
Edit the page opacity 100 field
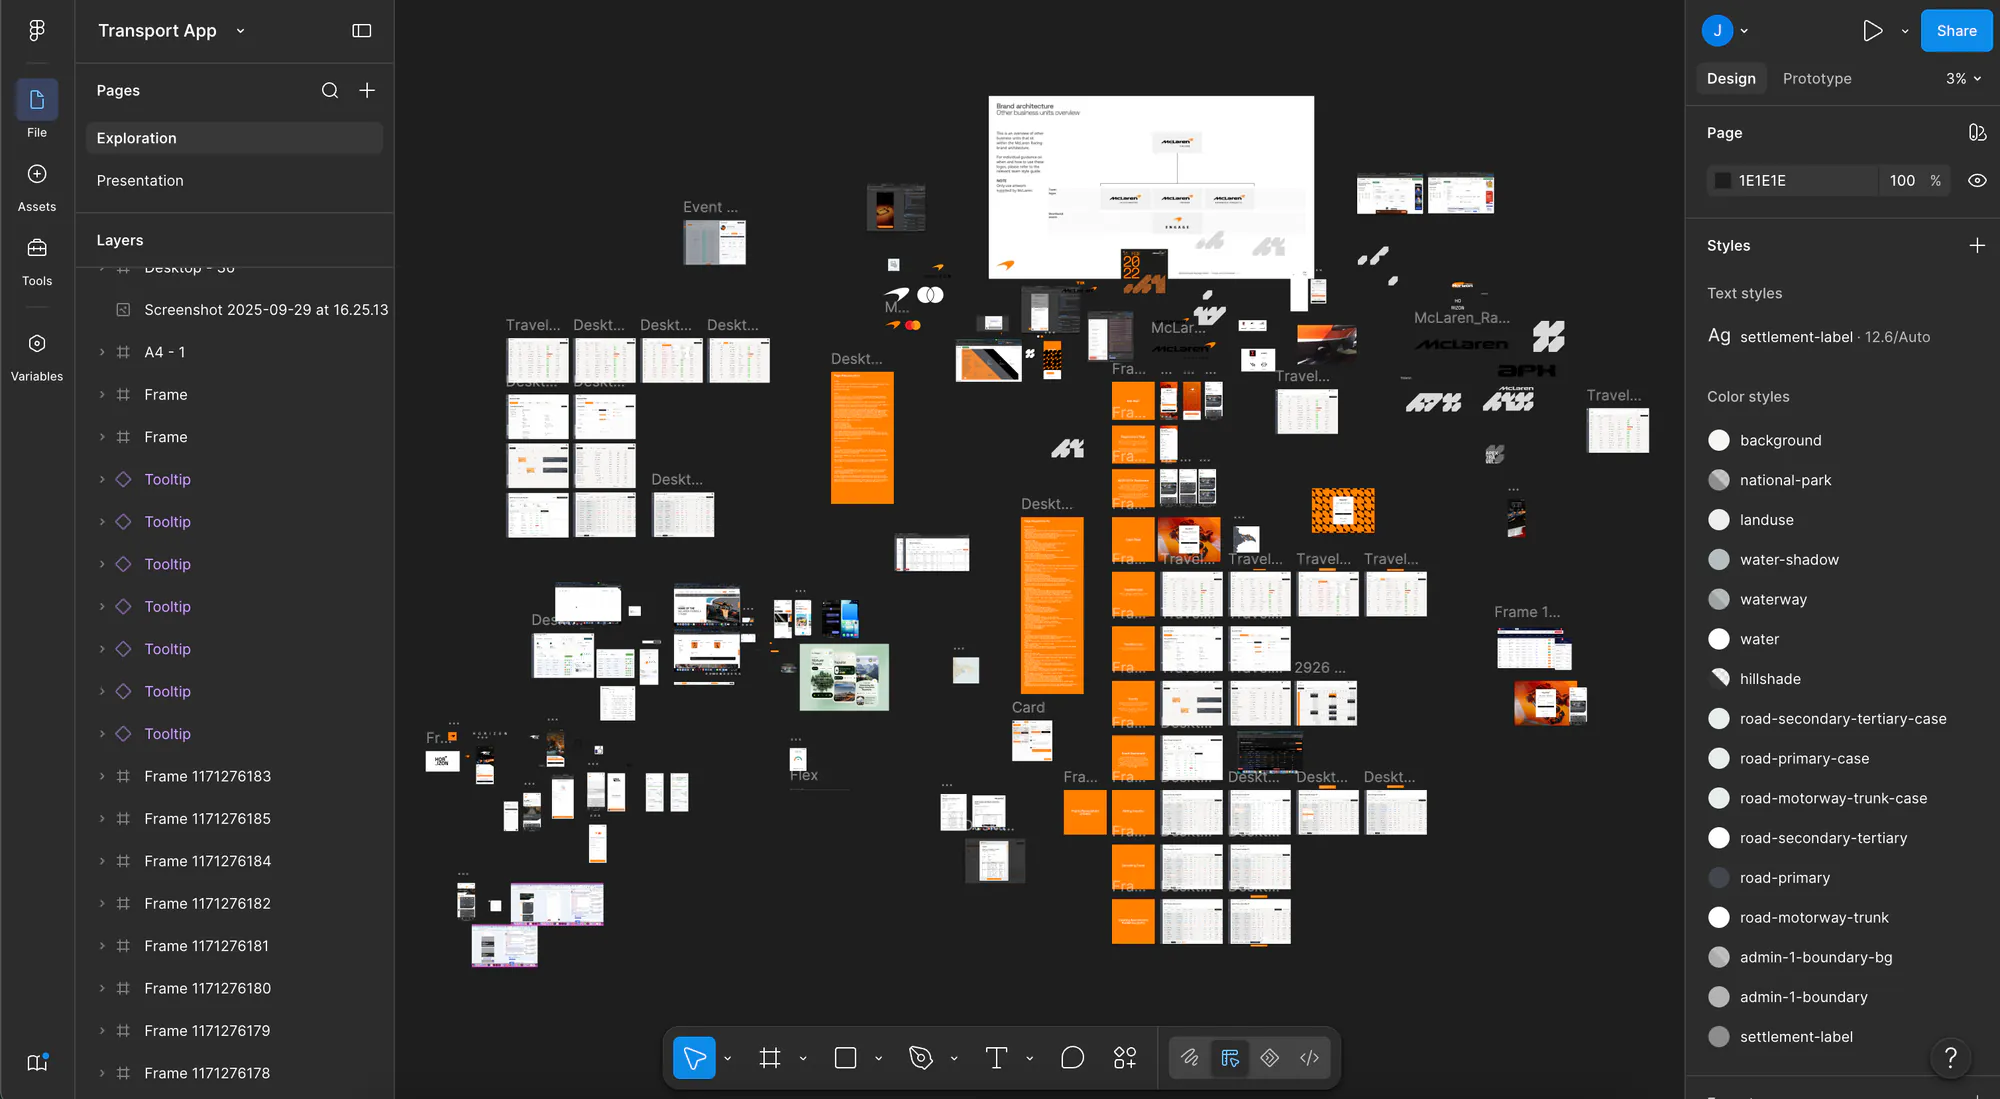coord(1902,181)
